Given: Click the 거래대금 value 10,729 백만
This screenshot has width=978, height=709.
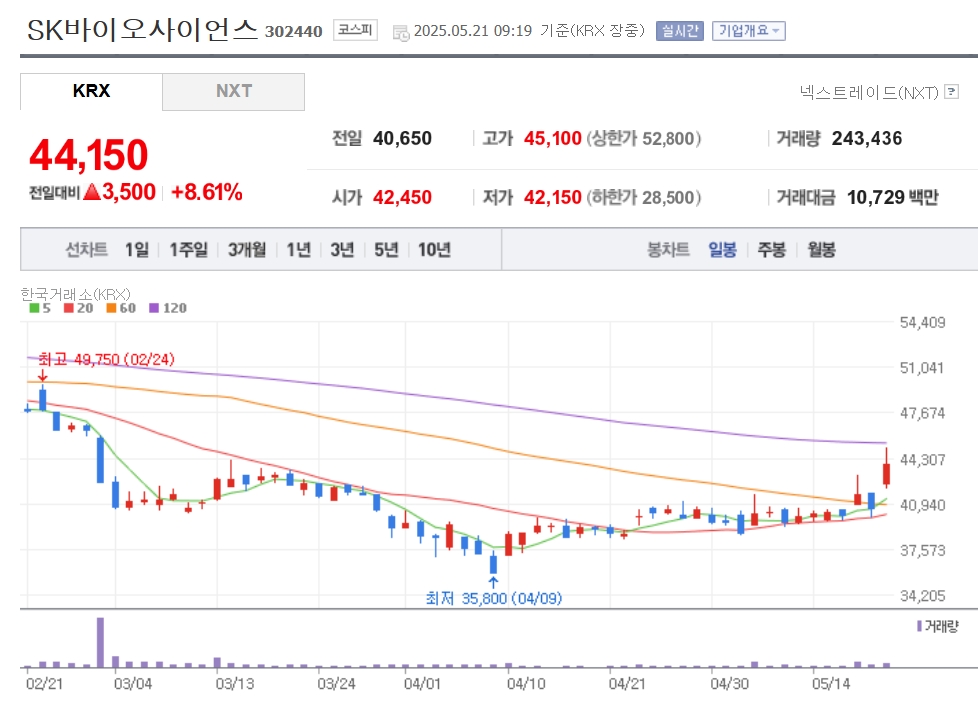Looking at the screenshot, I should tap(893, 197).
